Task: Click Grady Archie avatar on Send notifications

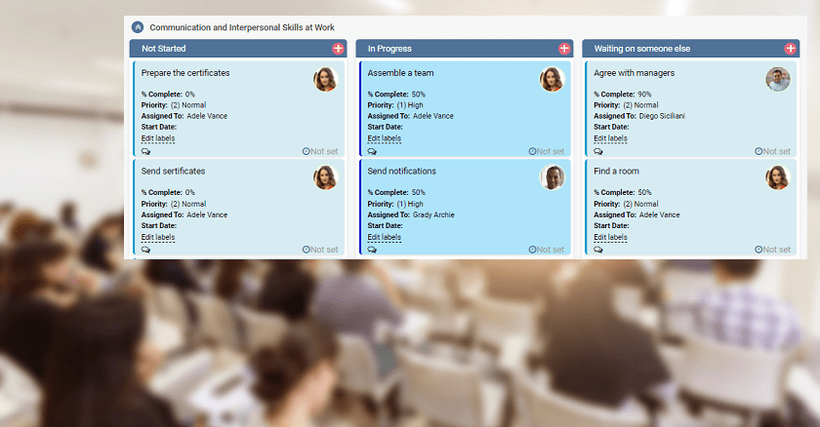Action: tap(552, 177)
